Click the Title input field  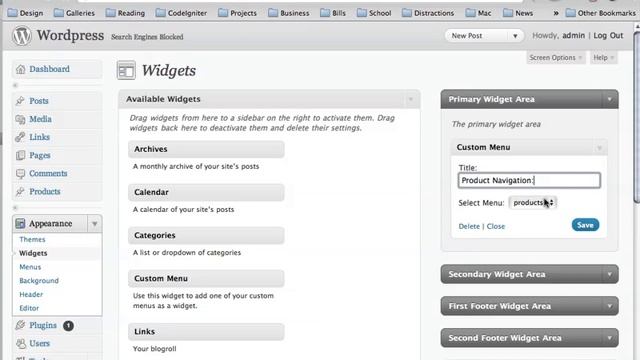529,180
